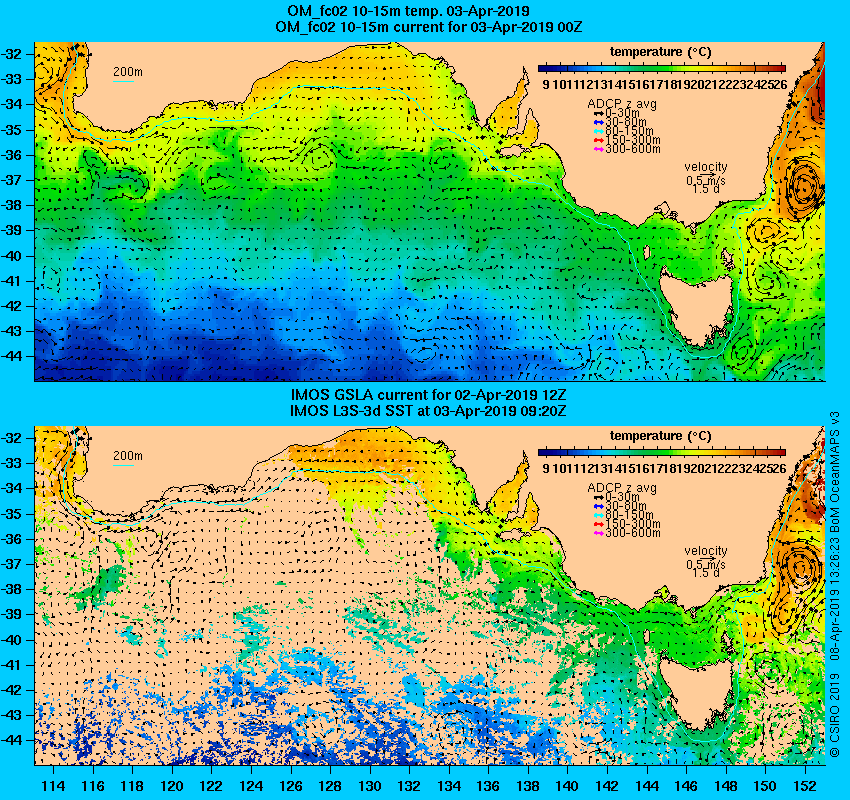This screenshot has width=850, height=800.
Task: Click '1.5 d' value in bottom panel
Action: (706, 572)
